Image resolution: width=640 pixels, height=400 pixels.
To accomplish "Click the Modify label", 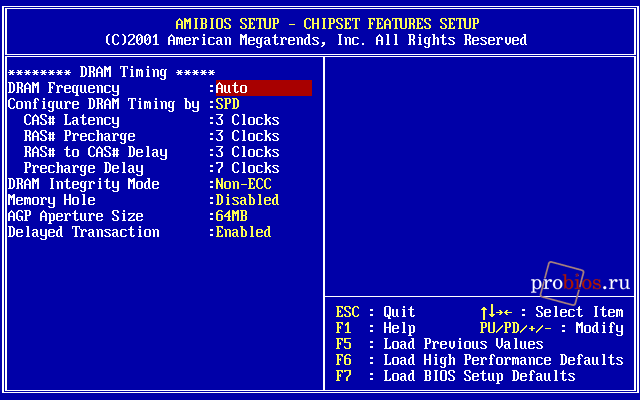I will [x=600, y=329].
